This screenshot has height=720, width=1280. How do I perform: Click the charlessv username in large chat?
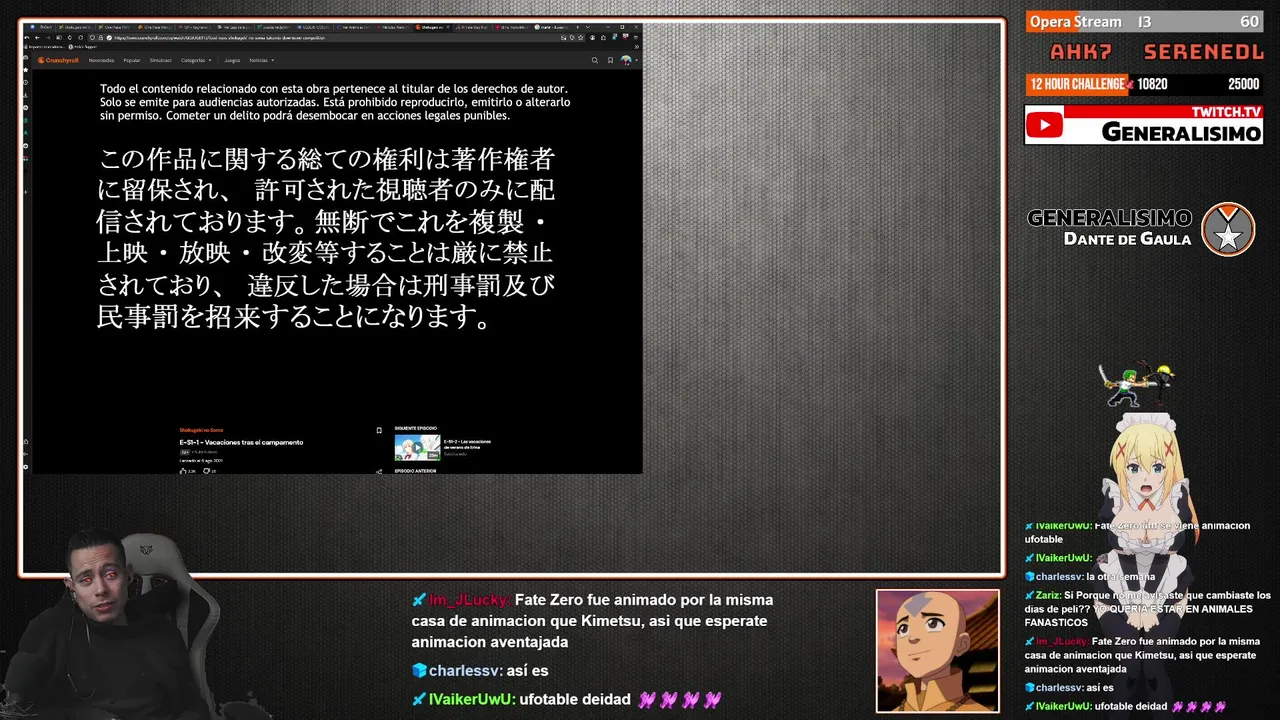[x=464, y=671]
